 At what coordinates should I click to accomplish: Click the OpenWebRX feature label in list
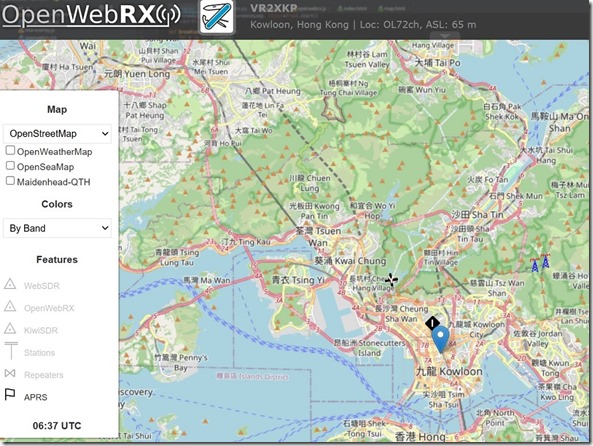pyautogui.click(x=49, y=308)
